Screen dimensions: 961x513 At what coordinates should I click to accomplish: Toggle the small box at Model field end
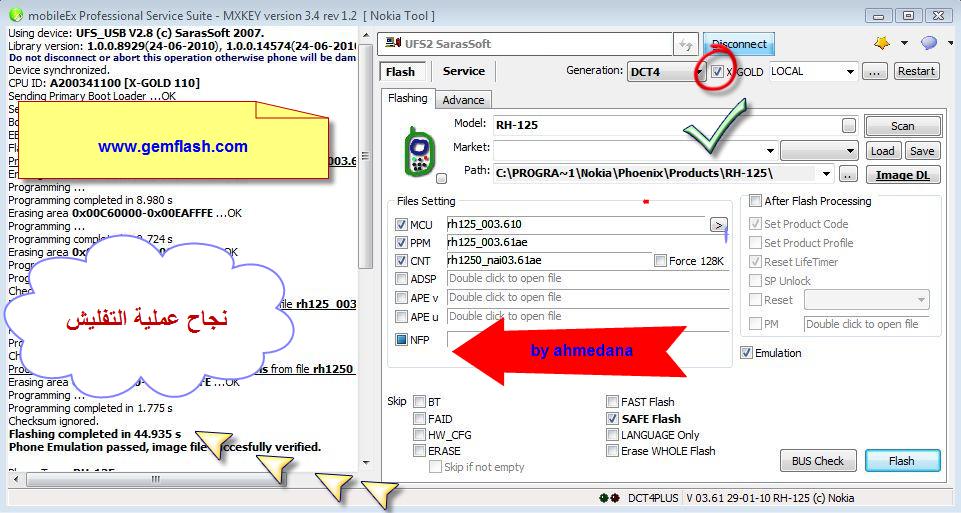click(849, 126)
